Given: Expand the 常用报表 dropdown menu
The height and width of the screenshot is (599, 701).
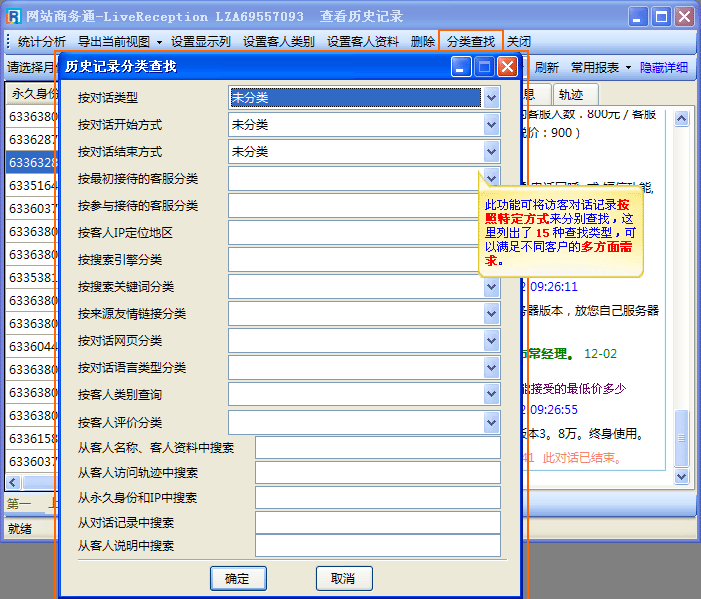Looking at the screenshot, I should (601, 68).
